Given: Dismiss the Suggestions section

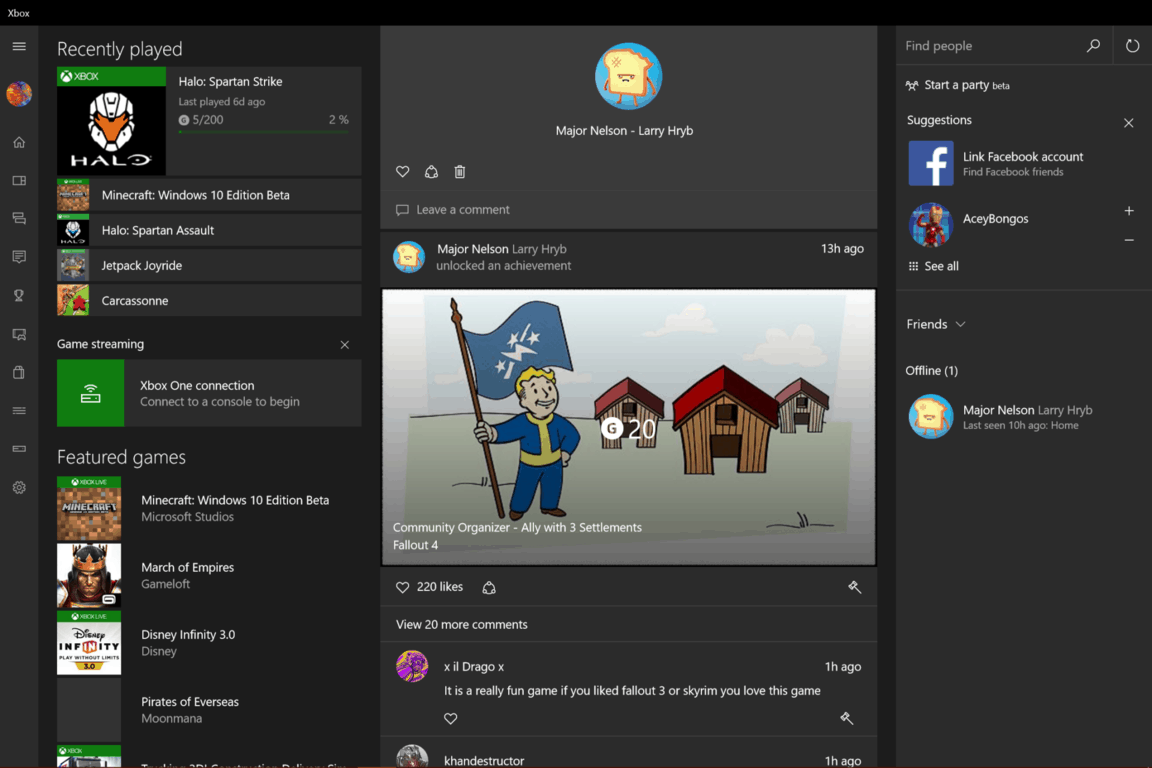Looking at the screenshot, I should (x=1128, y=123).
